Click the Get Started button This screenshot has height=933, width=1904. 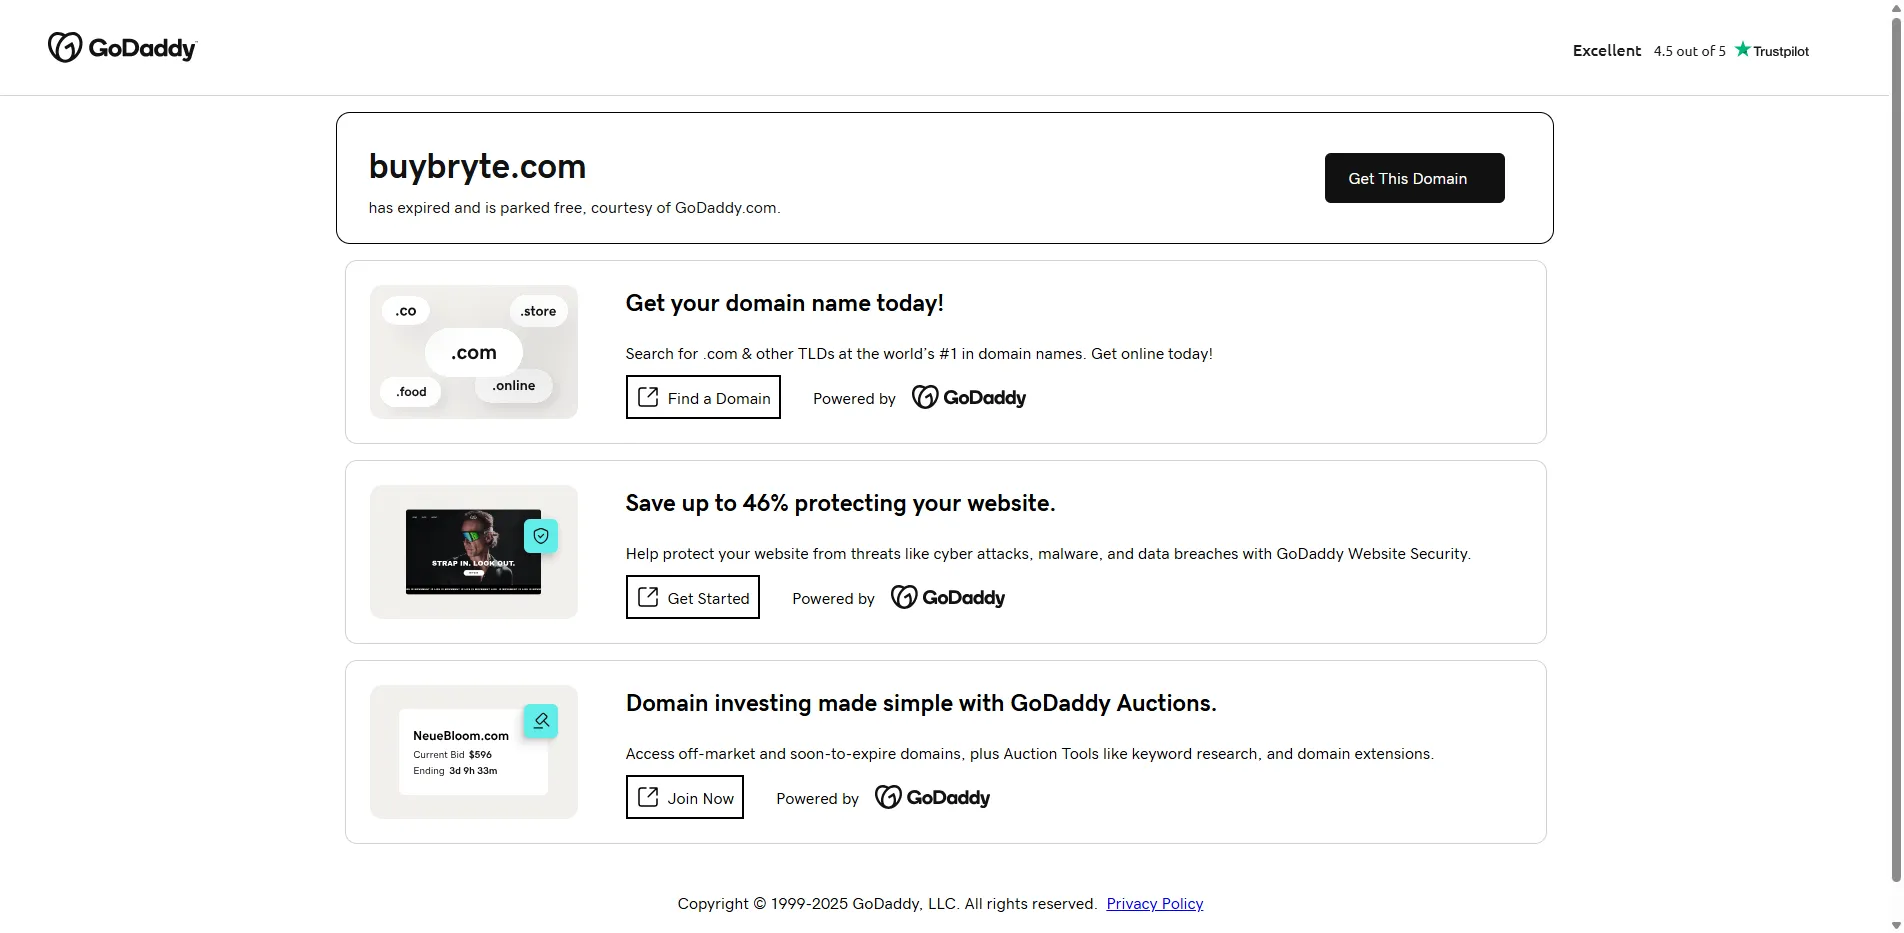tap(692, 598)
